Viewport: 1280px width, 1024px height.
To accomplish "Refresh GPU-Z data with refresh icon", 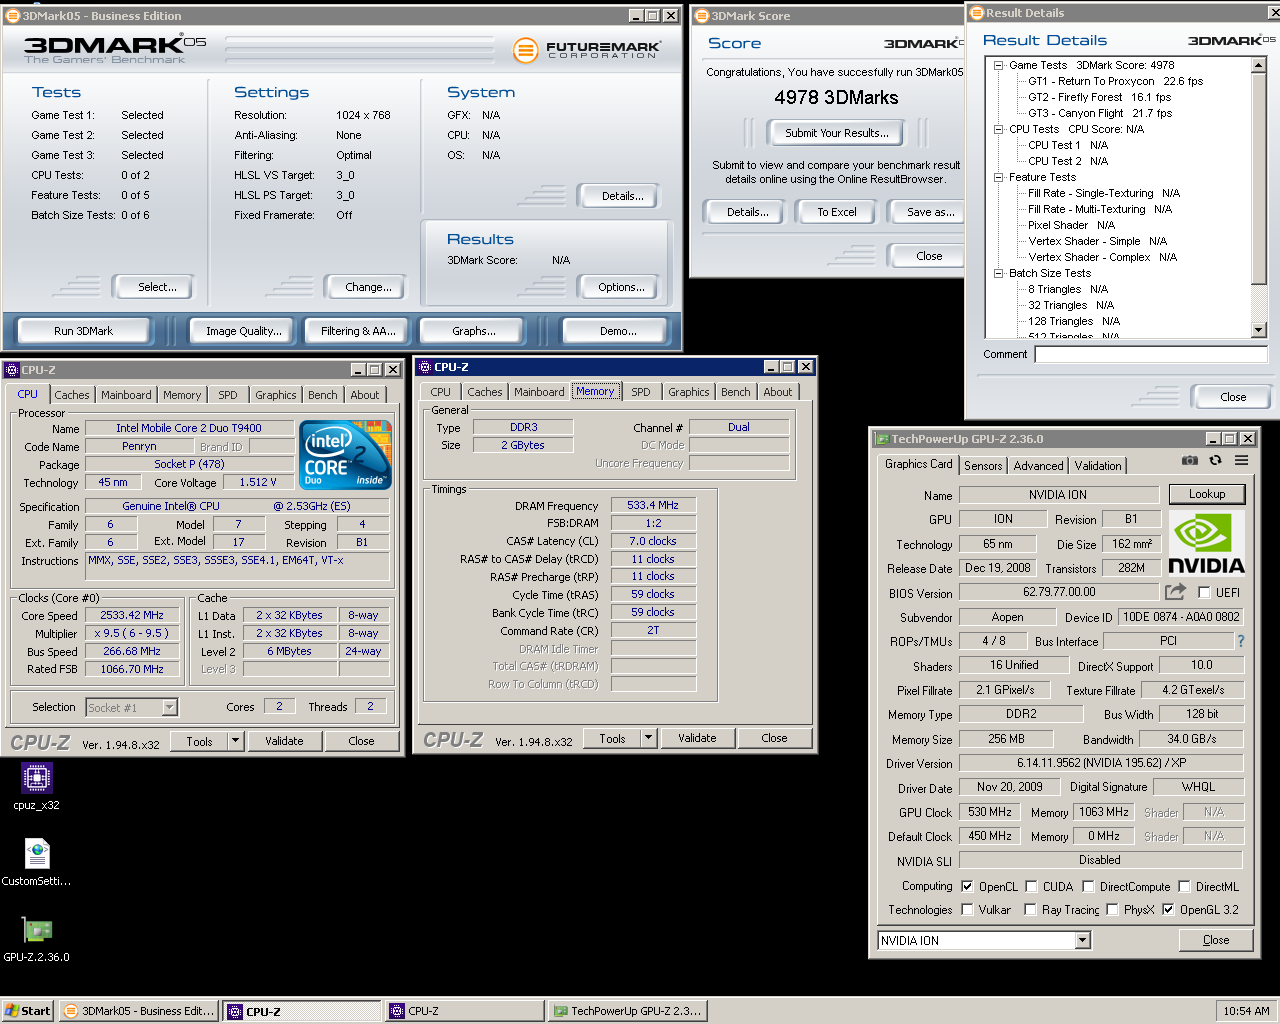I will [x=1215, y=461].
